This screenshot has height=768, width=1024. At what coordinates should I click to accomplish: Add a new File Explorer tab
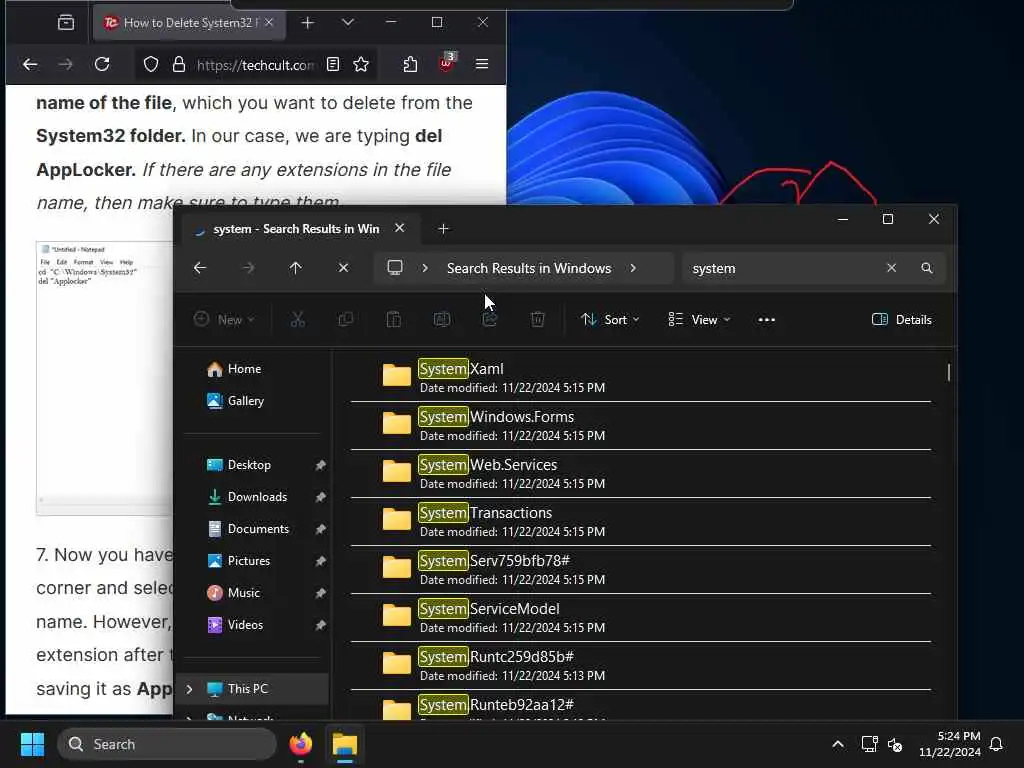click(x=443, y=229)
